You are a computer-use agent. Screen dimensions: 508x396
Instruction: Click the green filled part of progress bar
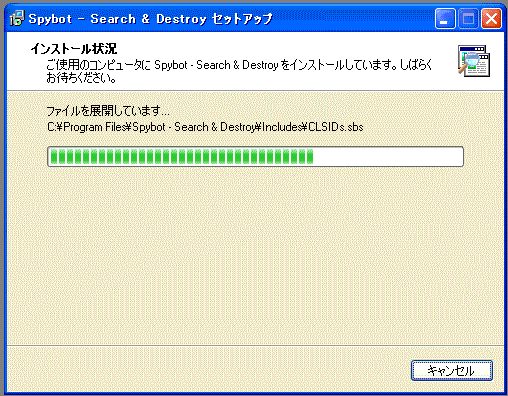pyautogui.click(x=182, y=156)
